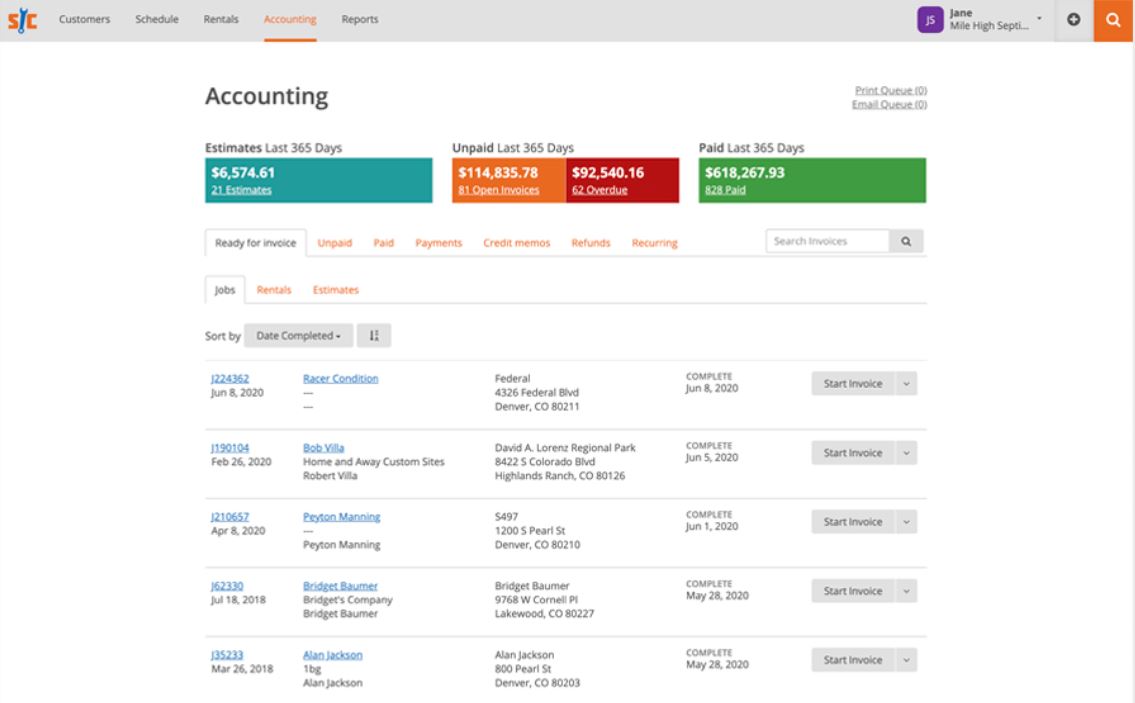Open the Bridget Baumer customer link
The height and width of the screenshot is (703, 1135).
[x=340, y=586]
